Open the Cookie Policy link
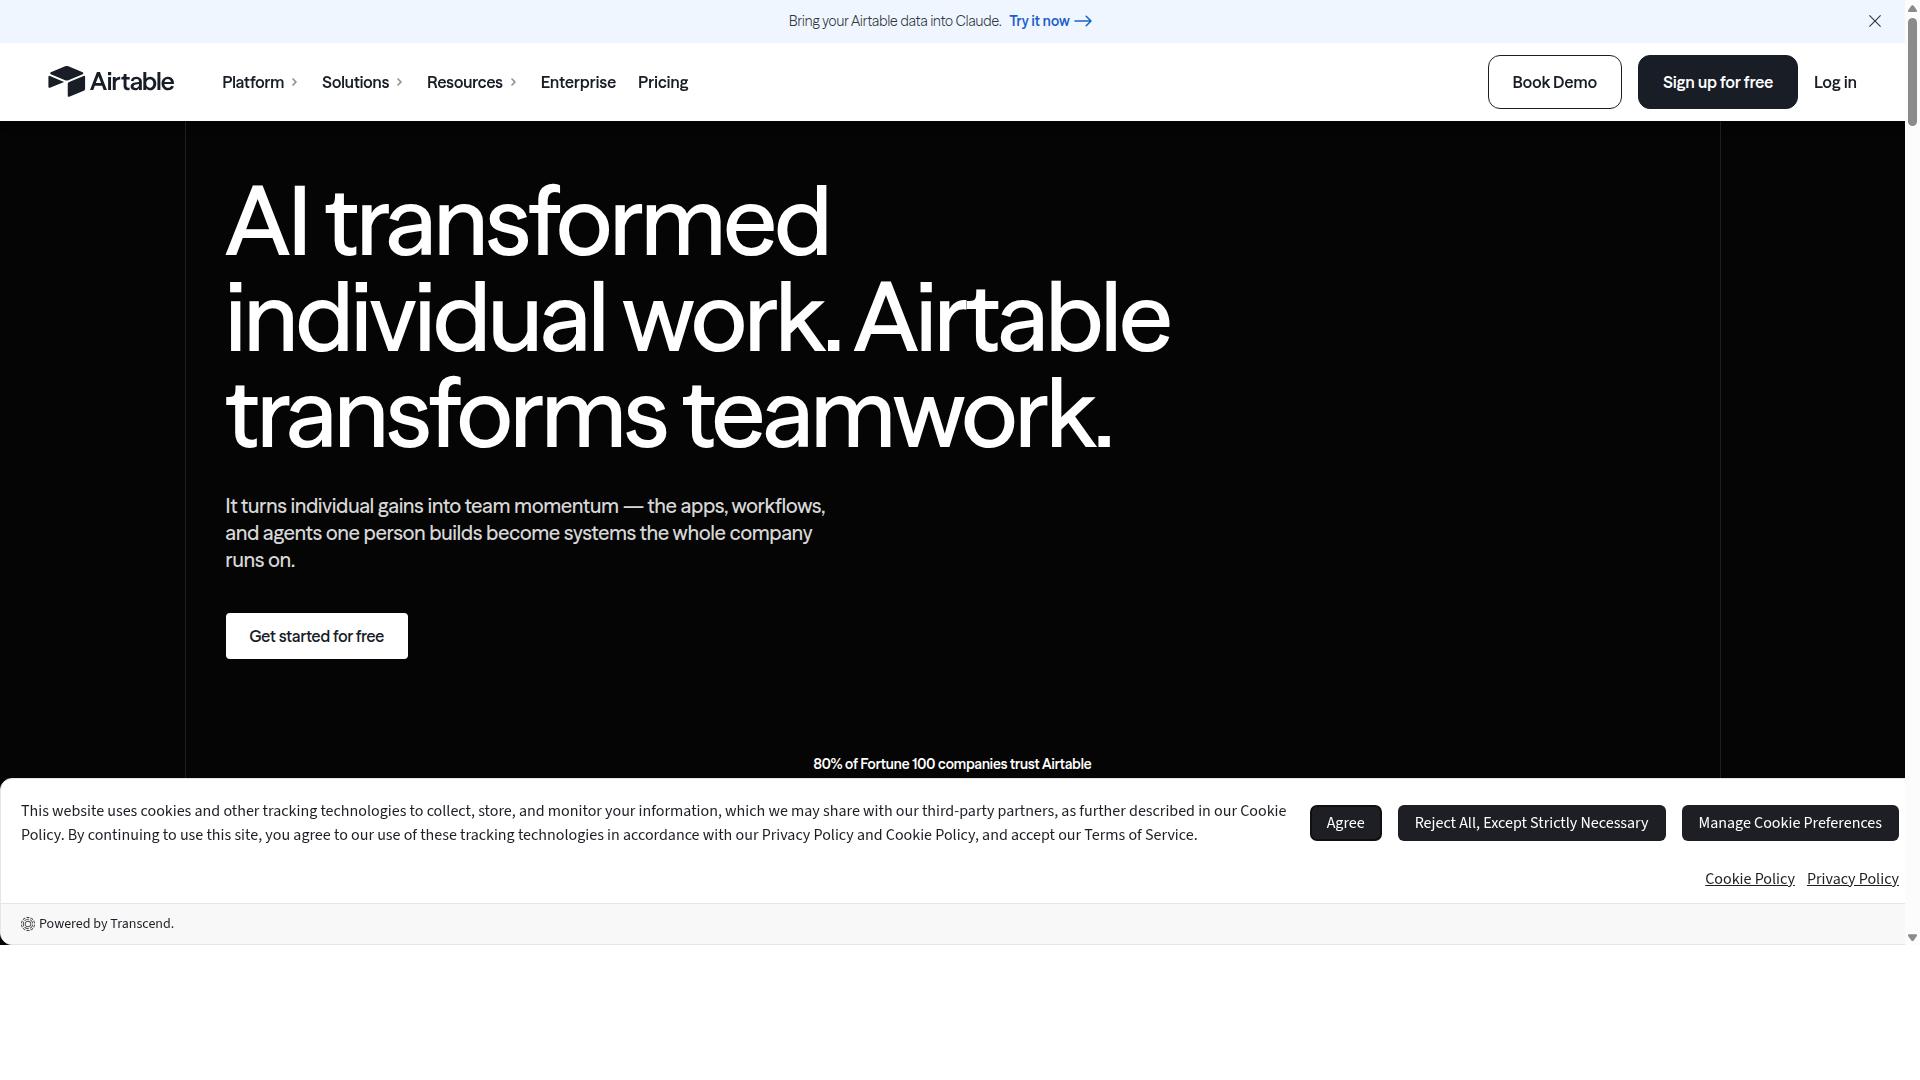The height and width of the screenshot is (1080, 1920). (1749, 879)
